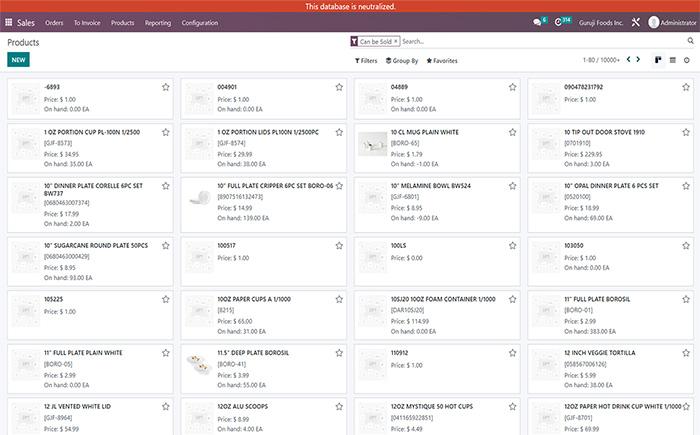Open the Reporting menu
The height and width of the screenshot is (435, 700).
point(158,23)
